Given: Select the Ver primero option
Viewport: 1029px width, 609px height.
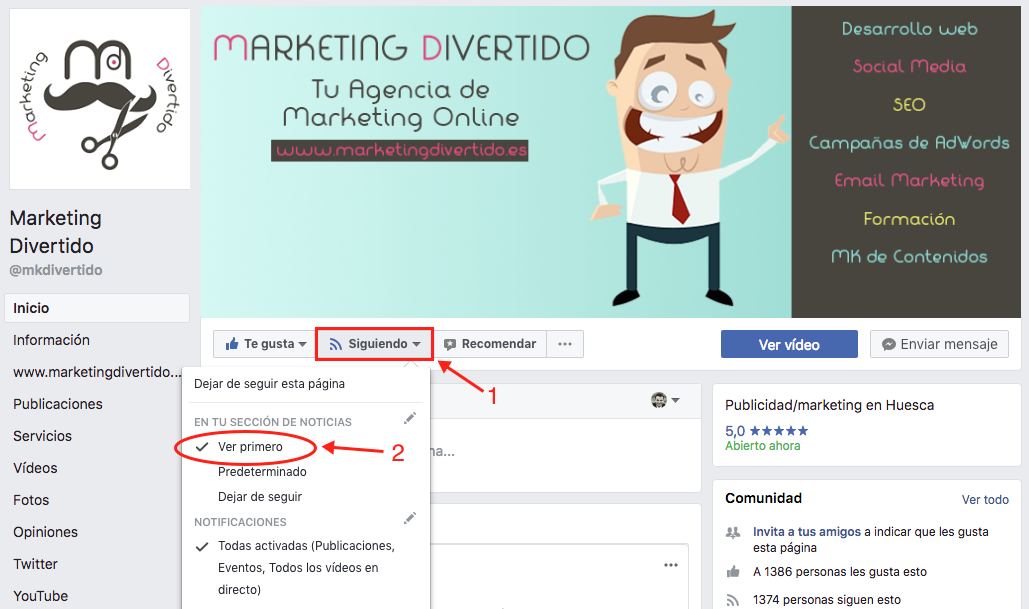Looking at the screenshot, I should (x=250, y=447).
